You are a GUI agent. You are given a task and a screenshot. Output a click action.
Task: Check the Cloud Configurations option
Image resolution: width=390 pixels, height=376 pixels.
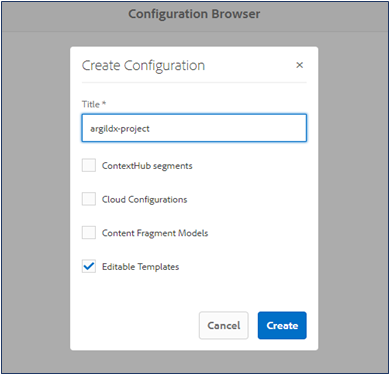(89, 199)
